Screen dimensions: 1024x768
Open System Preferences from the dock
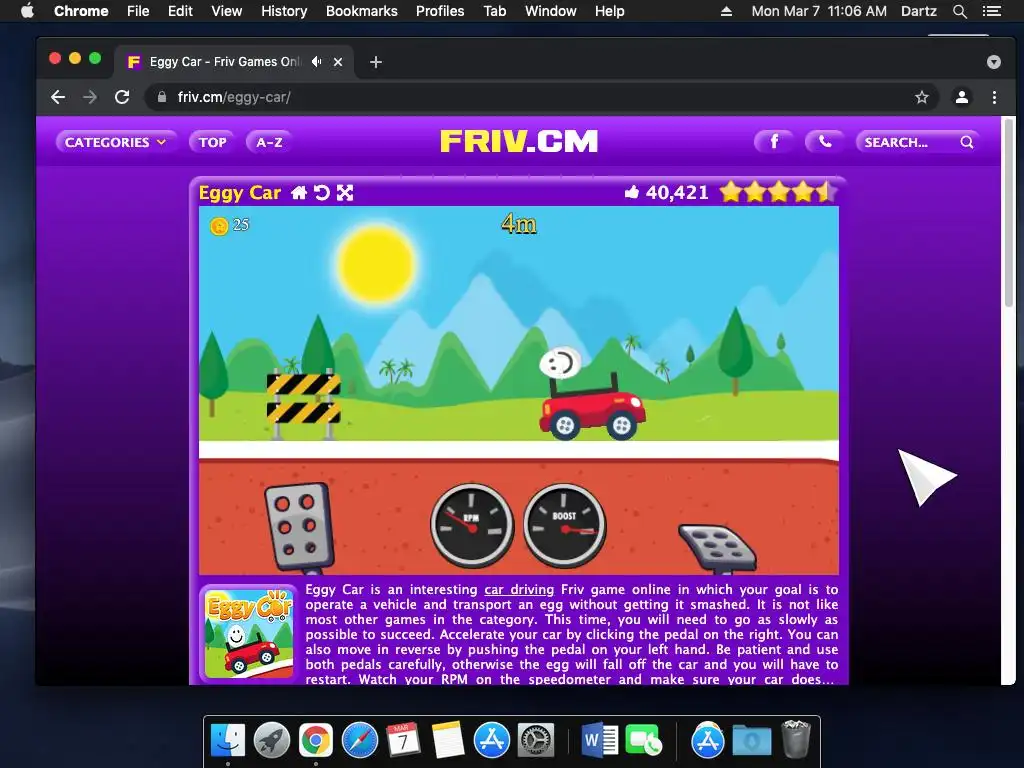tap(536, 741)
